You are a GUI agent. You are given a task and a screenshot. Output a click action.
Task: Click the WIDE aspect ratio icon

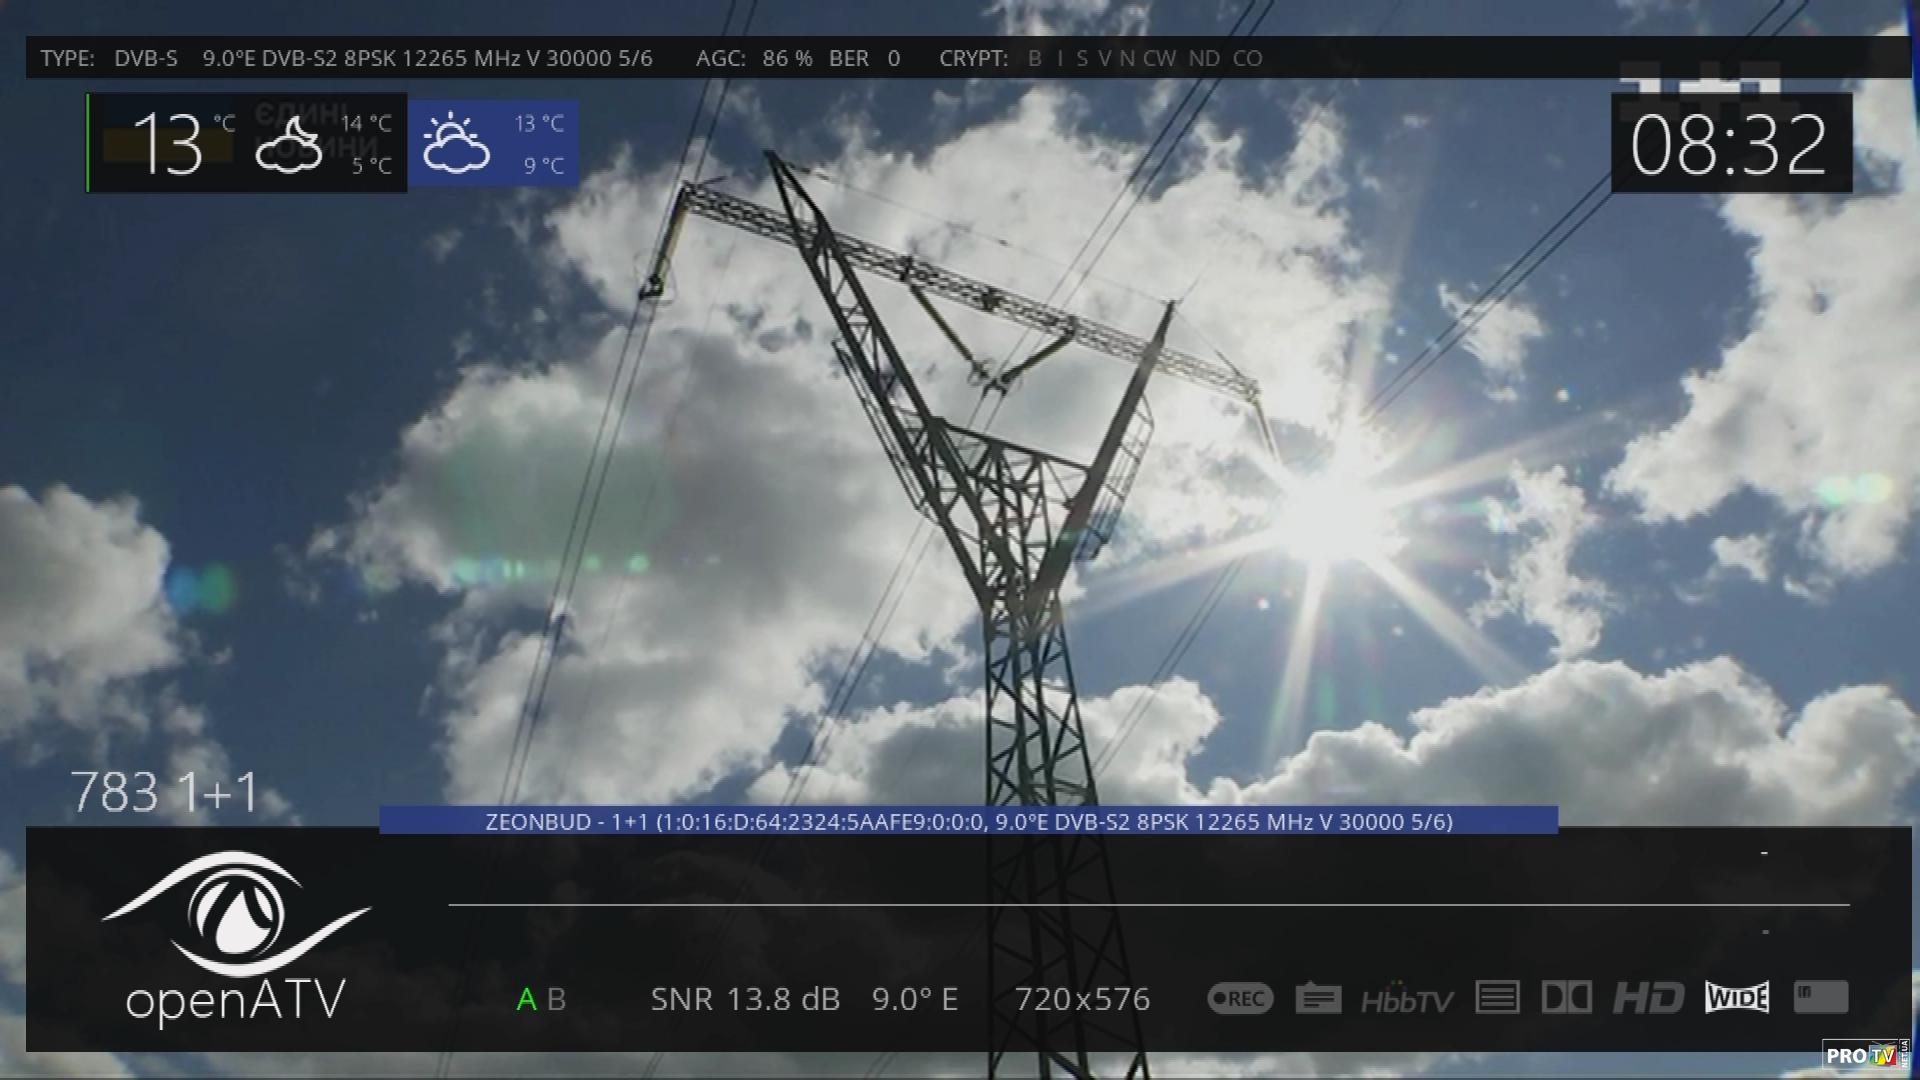click(1737, 997)
